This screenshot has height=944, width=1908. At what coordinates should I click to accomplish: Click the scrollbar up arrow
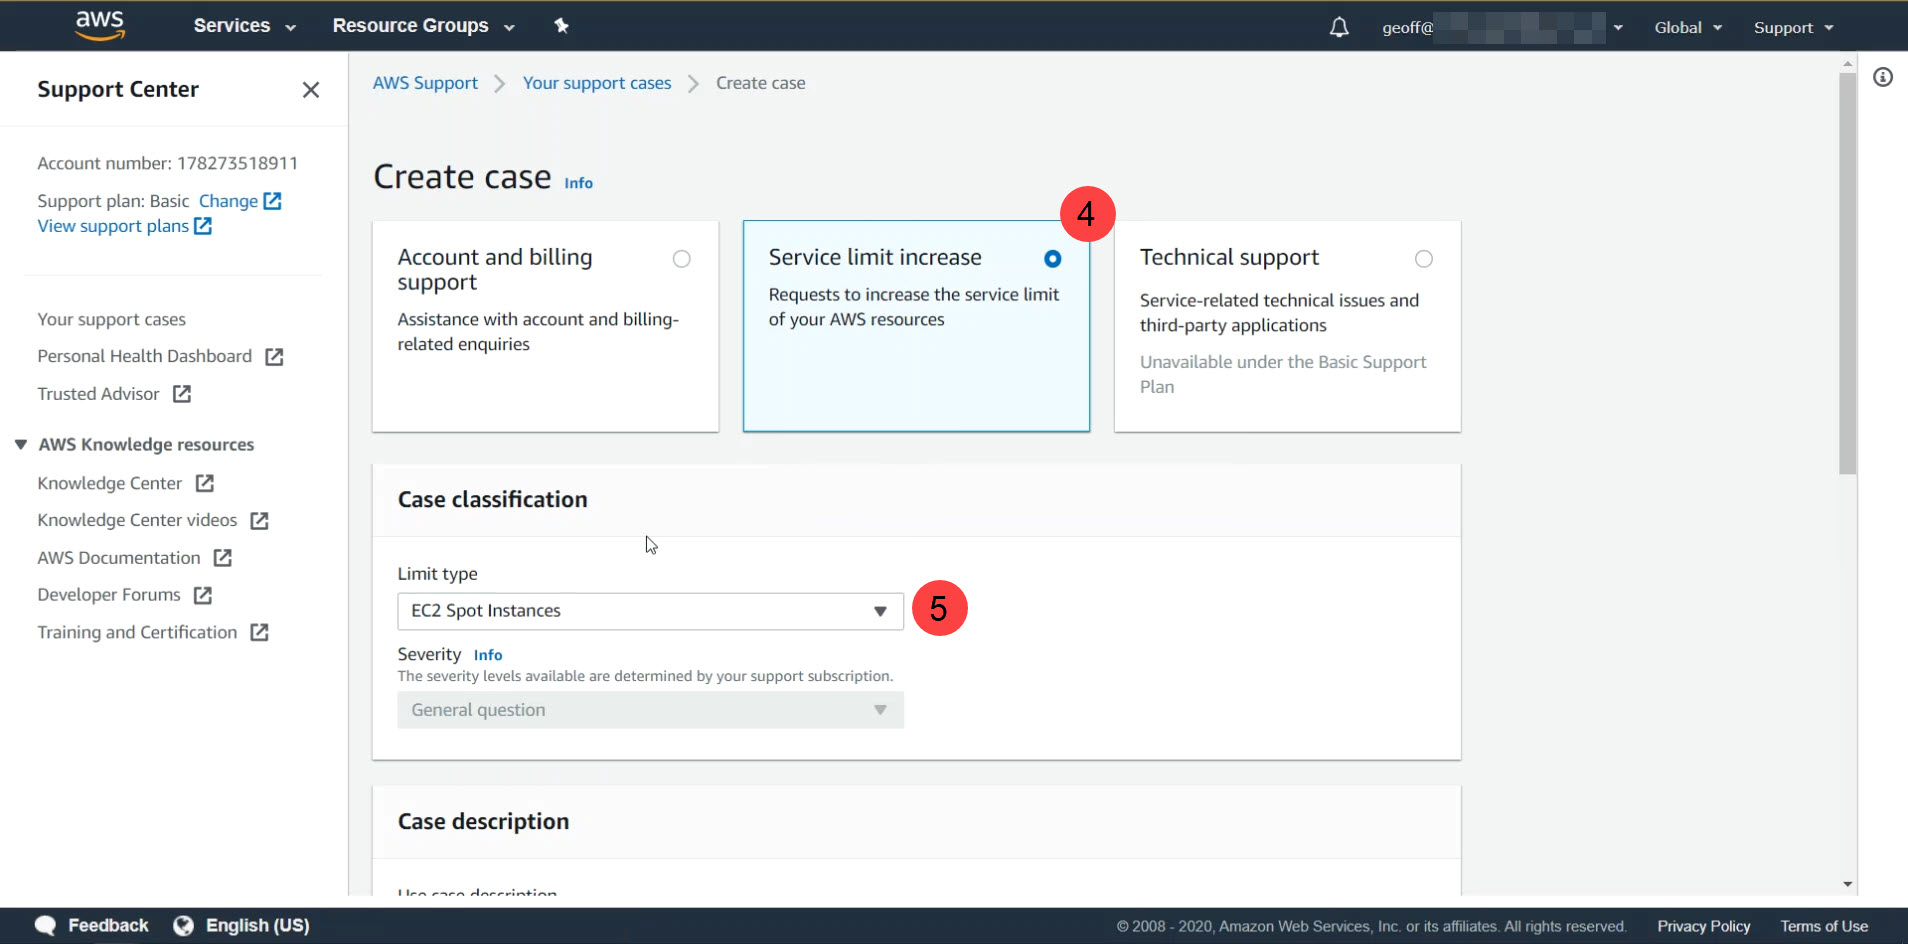tap(1847, 63)
